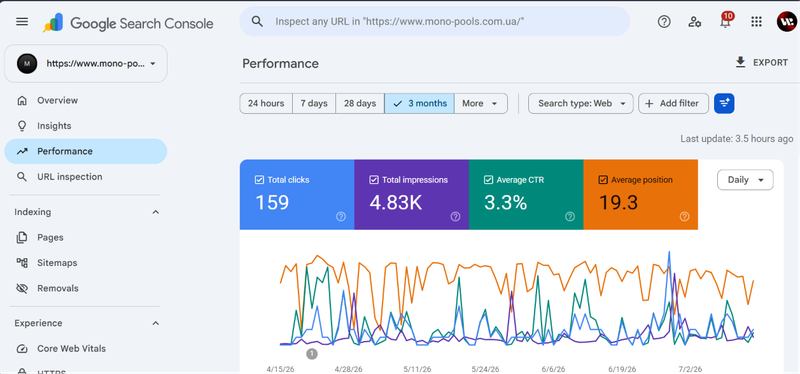800x374 pixels.
Task: Click the Overview home icon
Action: [x=22, y=101]
